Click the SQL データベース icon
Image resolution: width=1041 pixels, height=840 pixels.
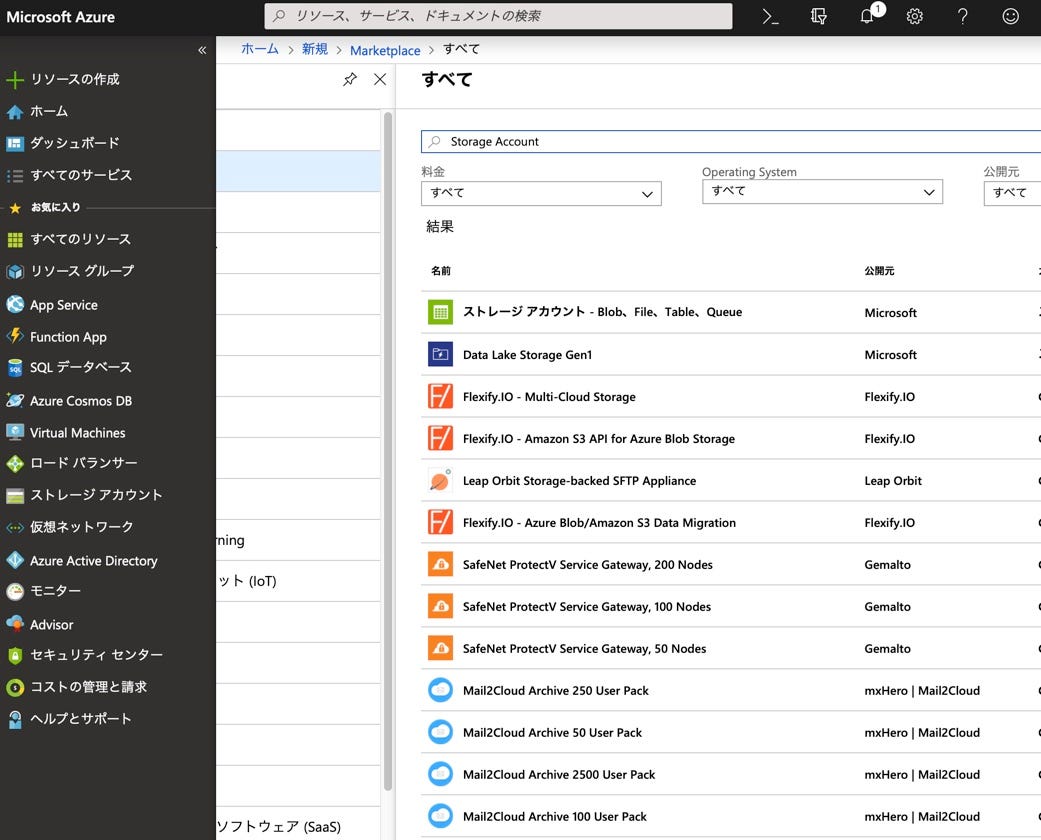tap(15, 368)
